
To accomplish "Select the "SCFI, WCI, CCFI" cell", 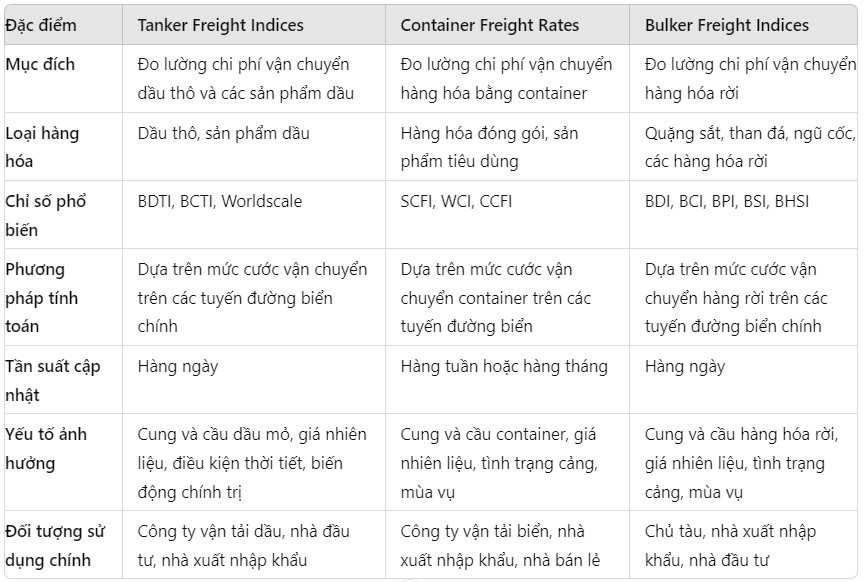I will point(456,201).
